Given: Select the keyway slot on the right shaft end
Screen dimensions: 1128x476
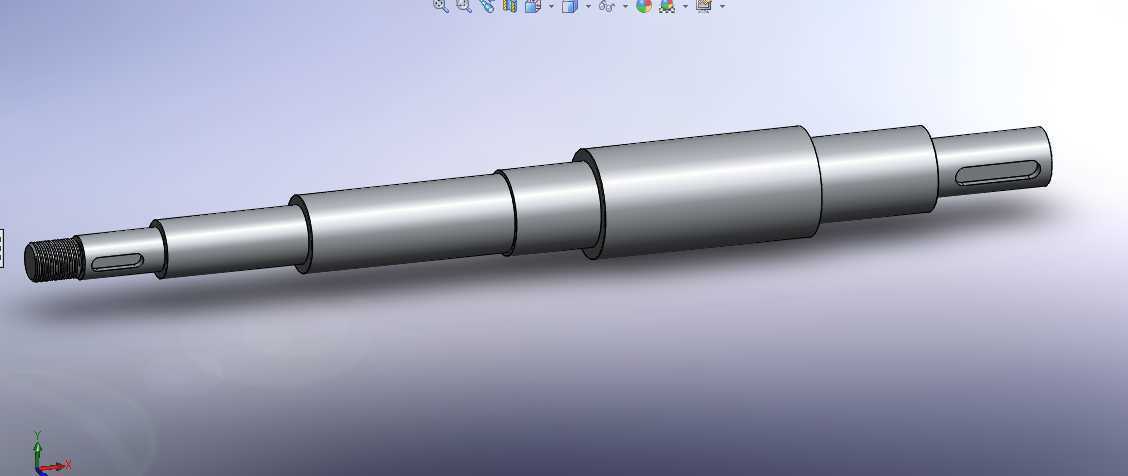Looking at the screenshot, I should 996,173.
